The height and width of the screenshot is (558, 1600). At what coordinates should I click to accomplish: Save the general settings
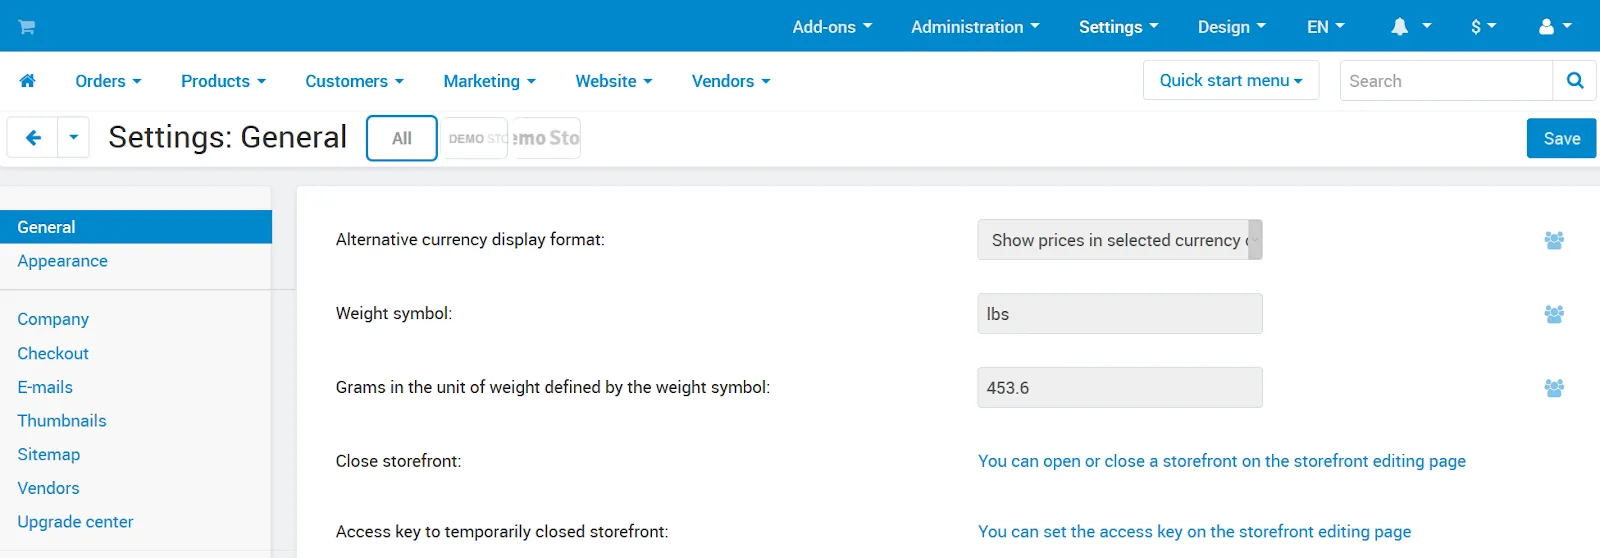point(1561,138)
